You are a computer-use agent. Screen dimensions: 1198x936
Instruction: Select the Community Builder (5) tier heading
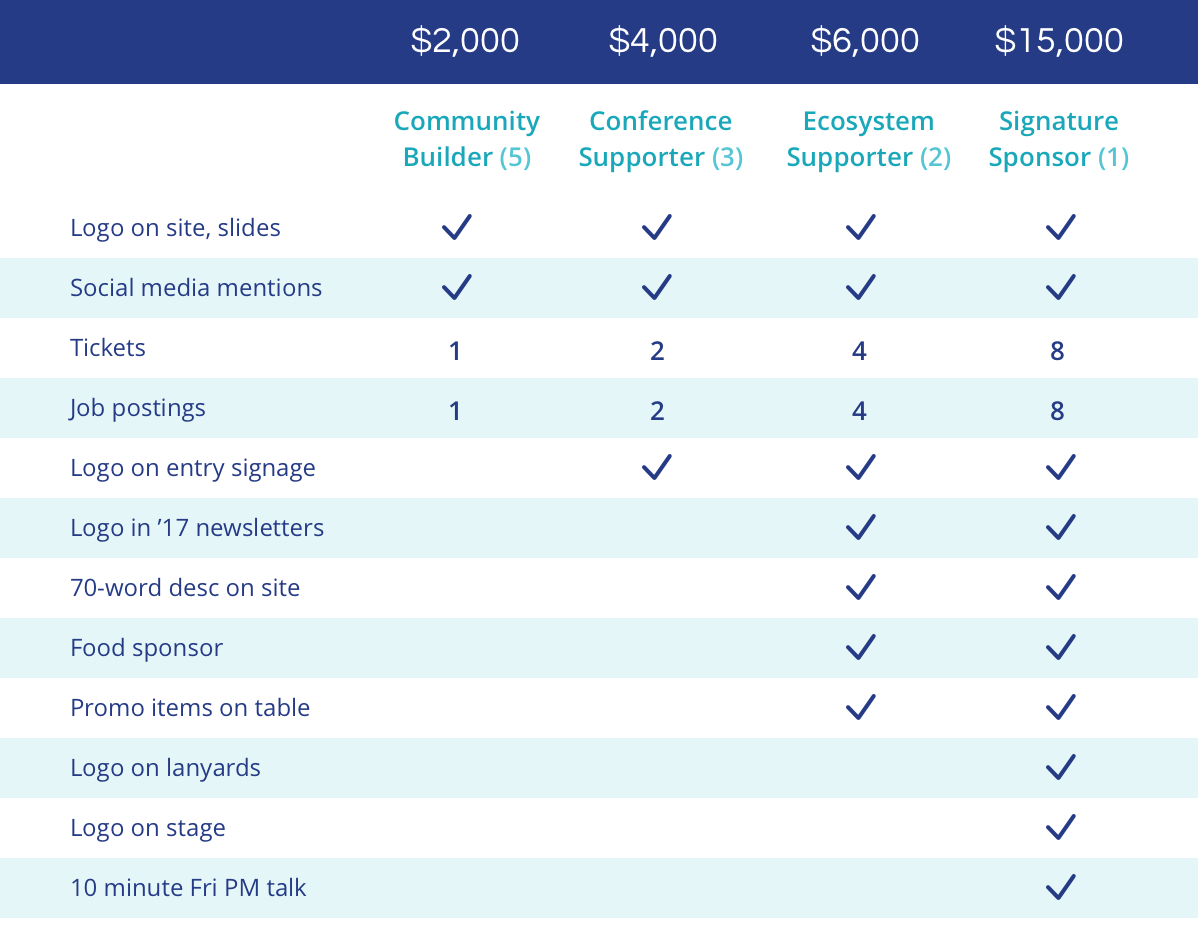[467, 139]
